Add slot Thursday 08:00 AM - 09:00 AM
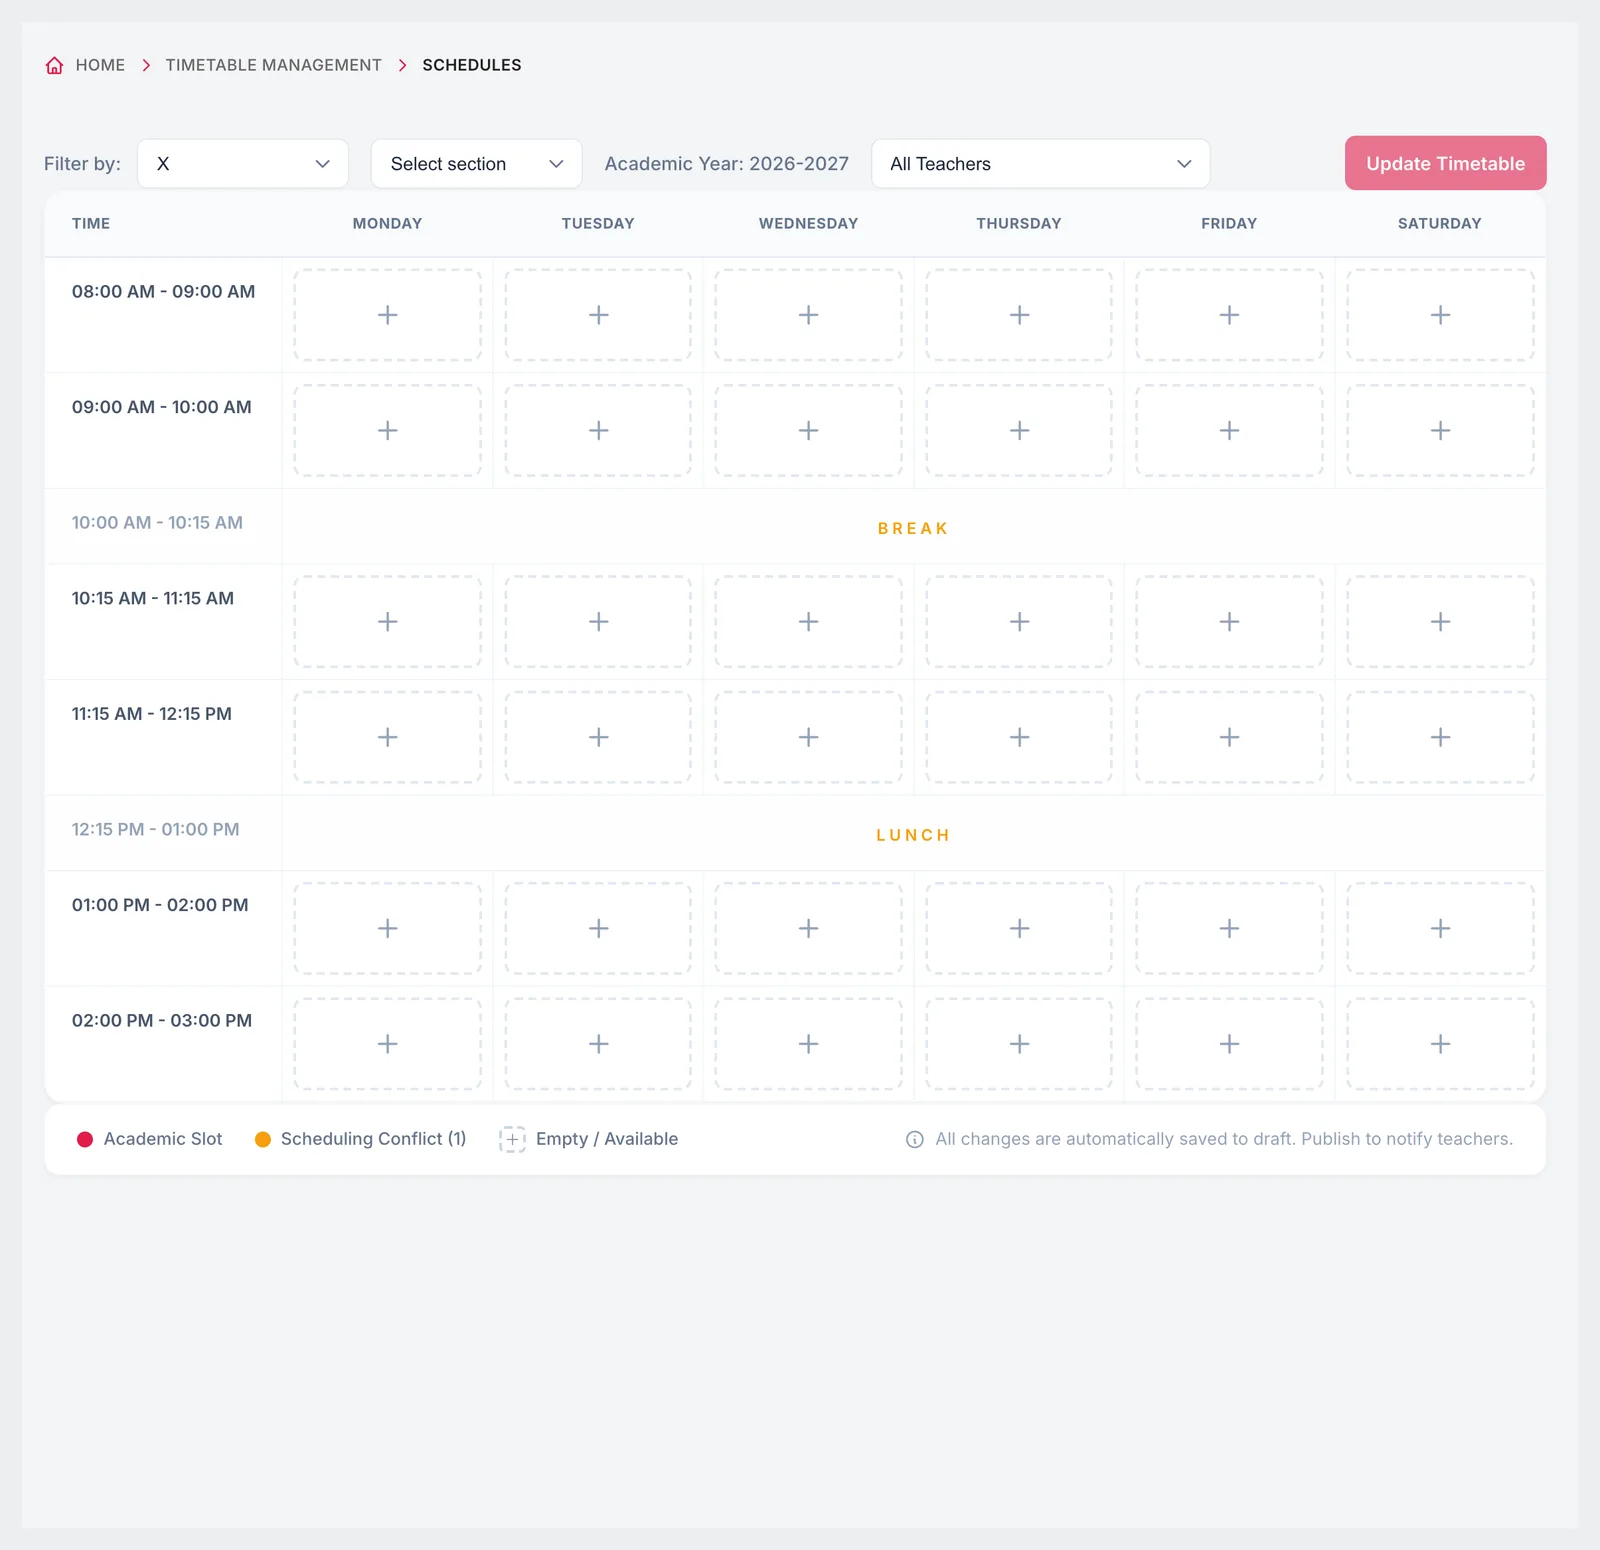This screenshot has width=1600, height=1550. (x=1019, y=315)
